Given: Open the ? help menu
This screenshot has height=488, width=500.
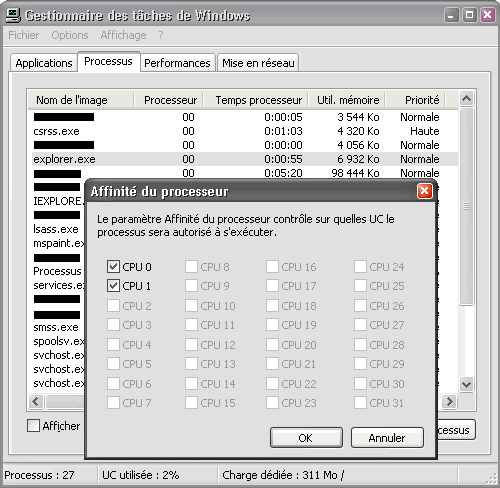Looking at the screenshot, I should click(161, 35).
